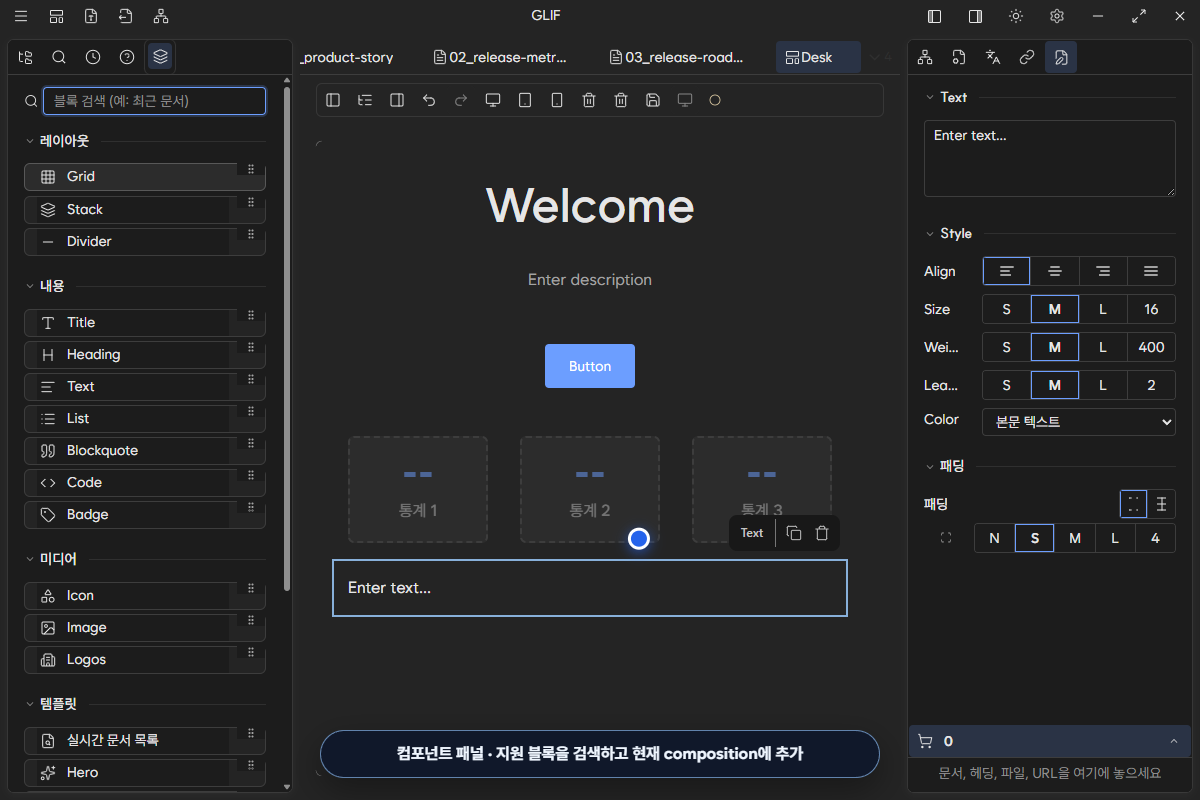Viewport: 1200px width, 800px height.
Task: Set text alignment to left
Action: click(x=1006, y=271)
